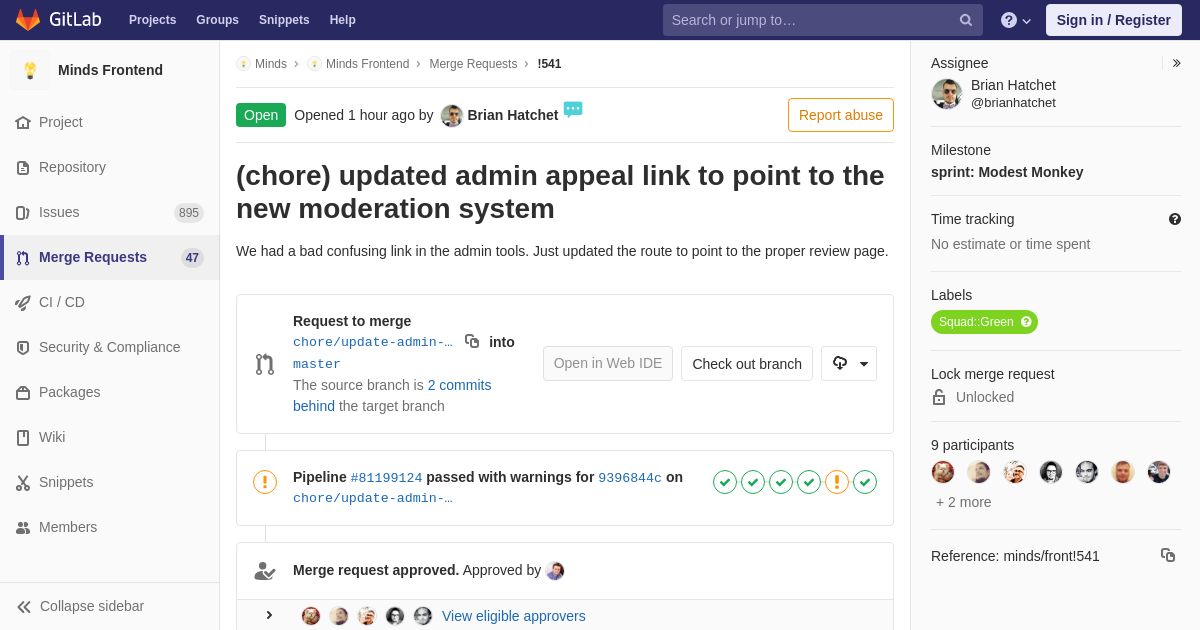
Task: Open the download dropdown
Action: pos(849,364)
